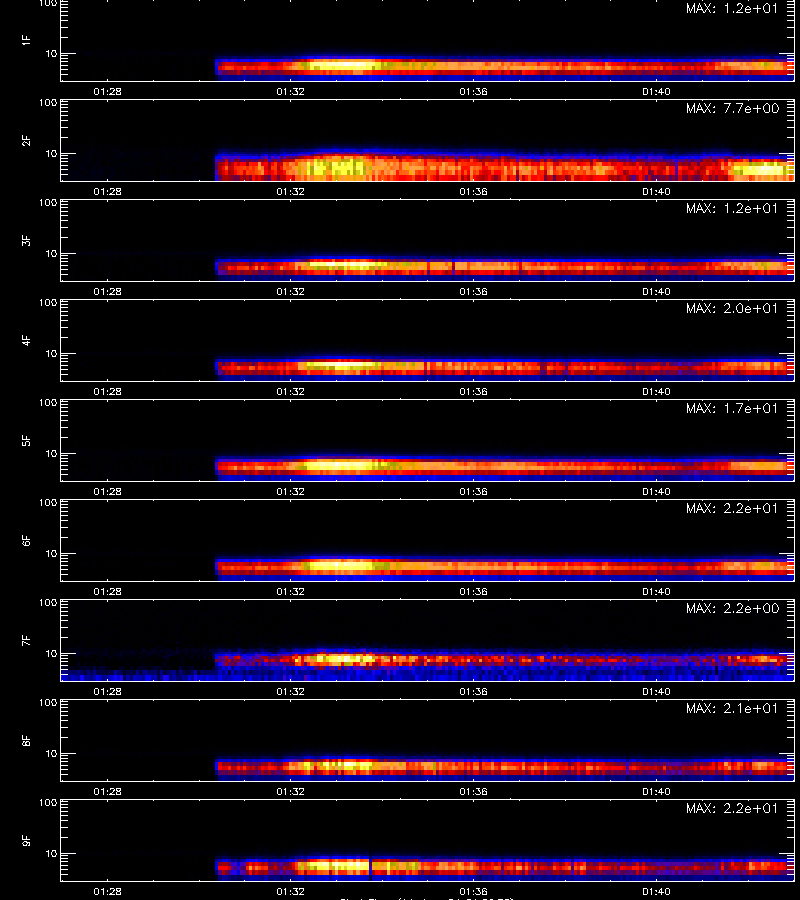Click the 'MAX: 1.2e+01' label in panel 1F
This screenshot has height=900, width=800.
pyautogui.click(x=732, y=9)
